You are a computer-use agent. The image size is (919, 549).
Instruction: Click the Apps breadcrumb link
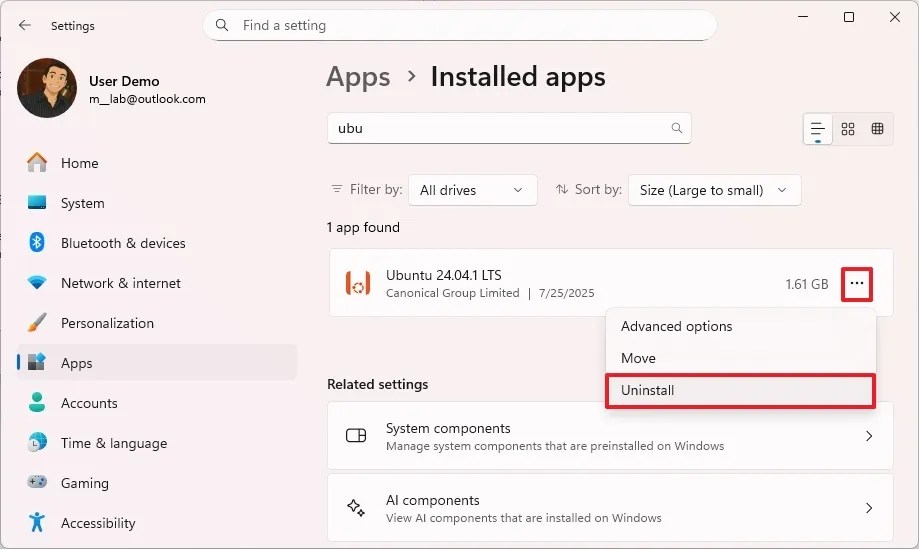coord(358,77)
